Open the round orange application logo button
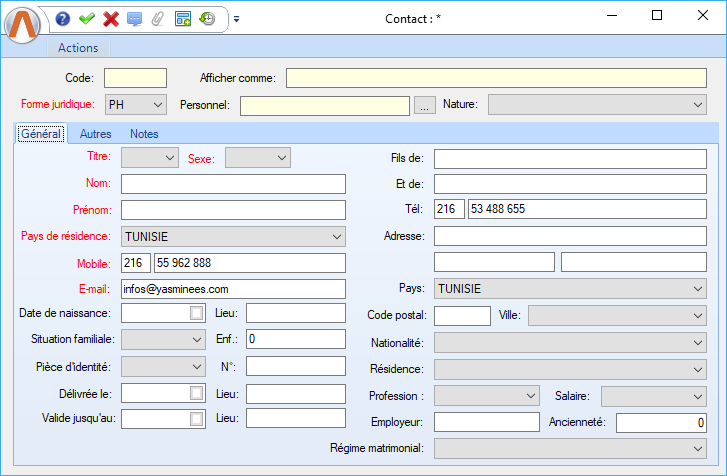The width and height of the screenshot is (727, 476). (23, 24)
